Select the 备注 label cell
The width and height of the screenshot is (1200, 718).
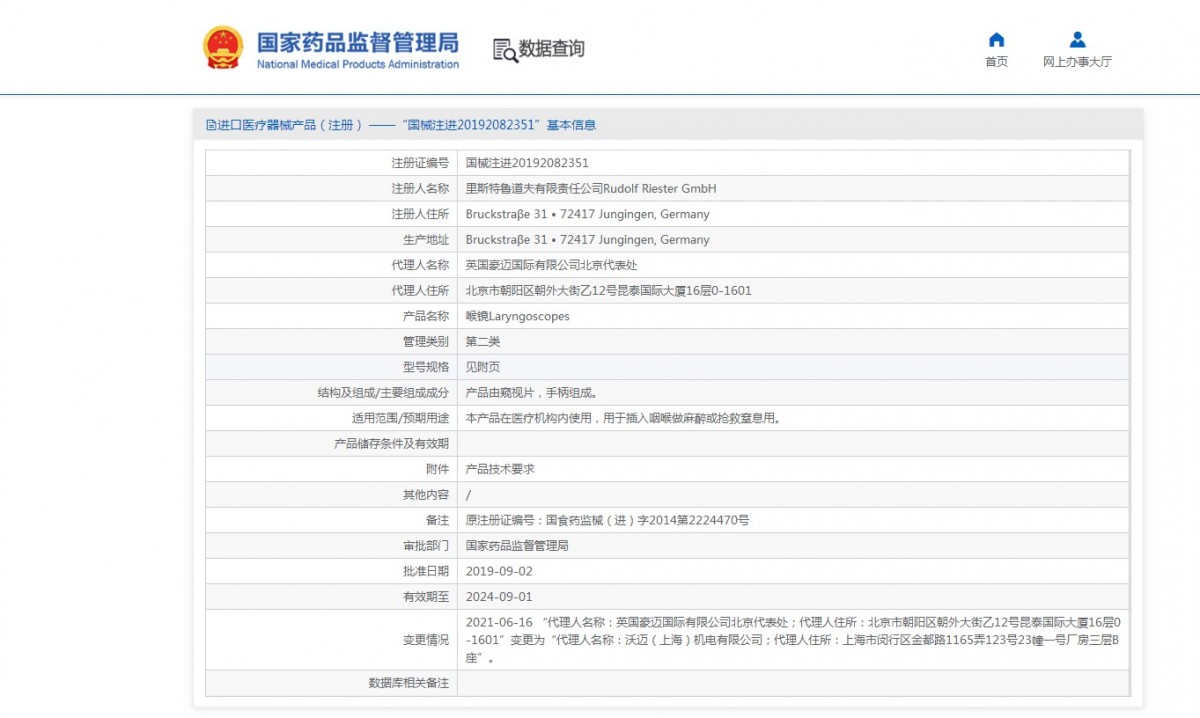point(331,520)
